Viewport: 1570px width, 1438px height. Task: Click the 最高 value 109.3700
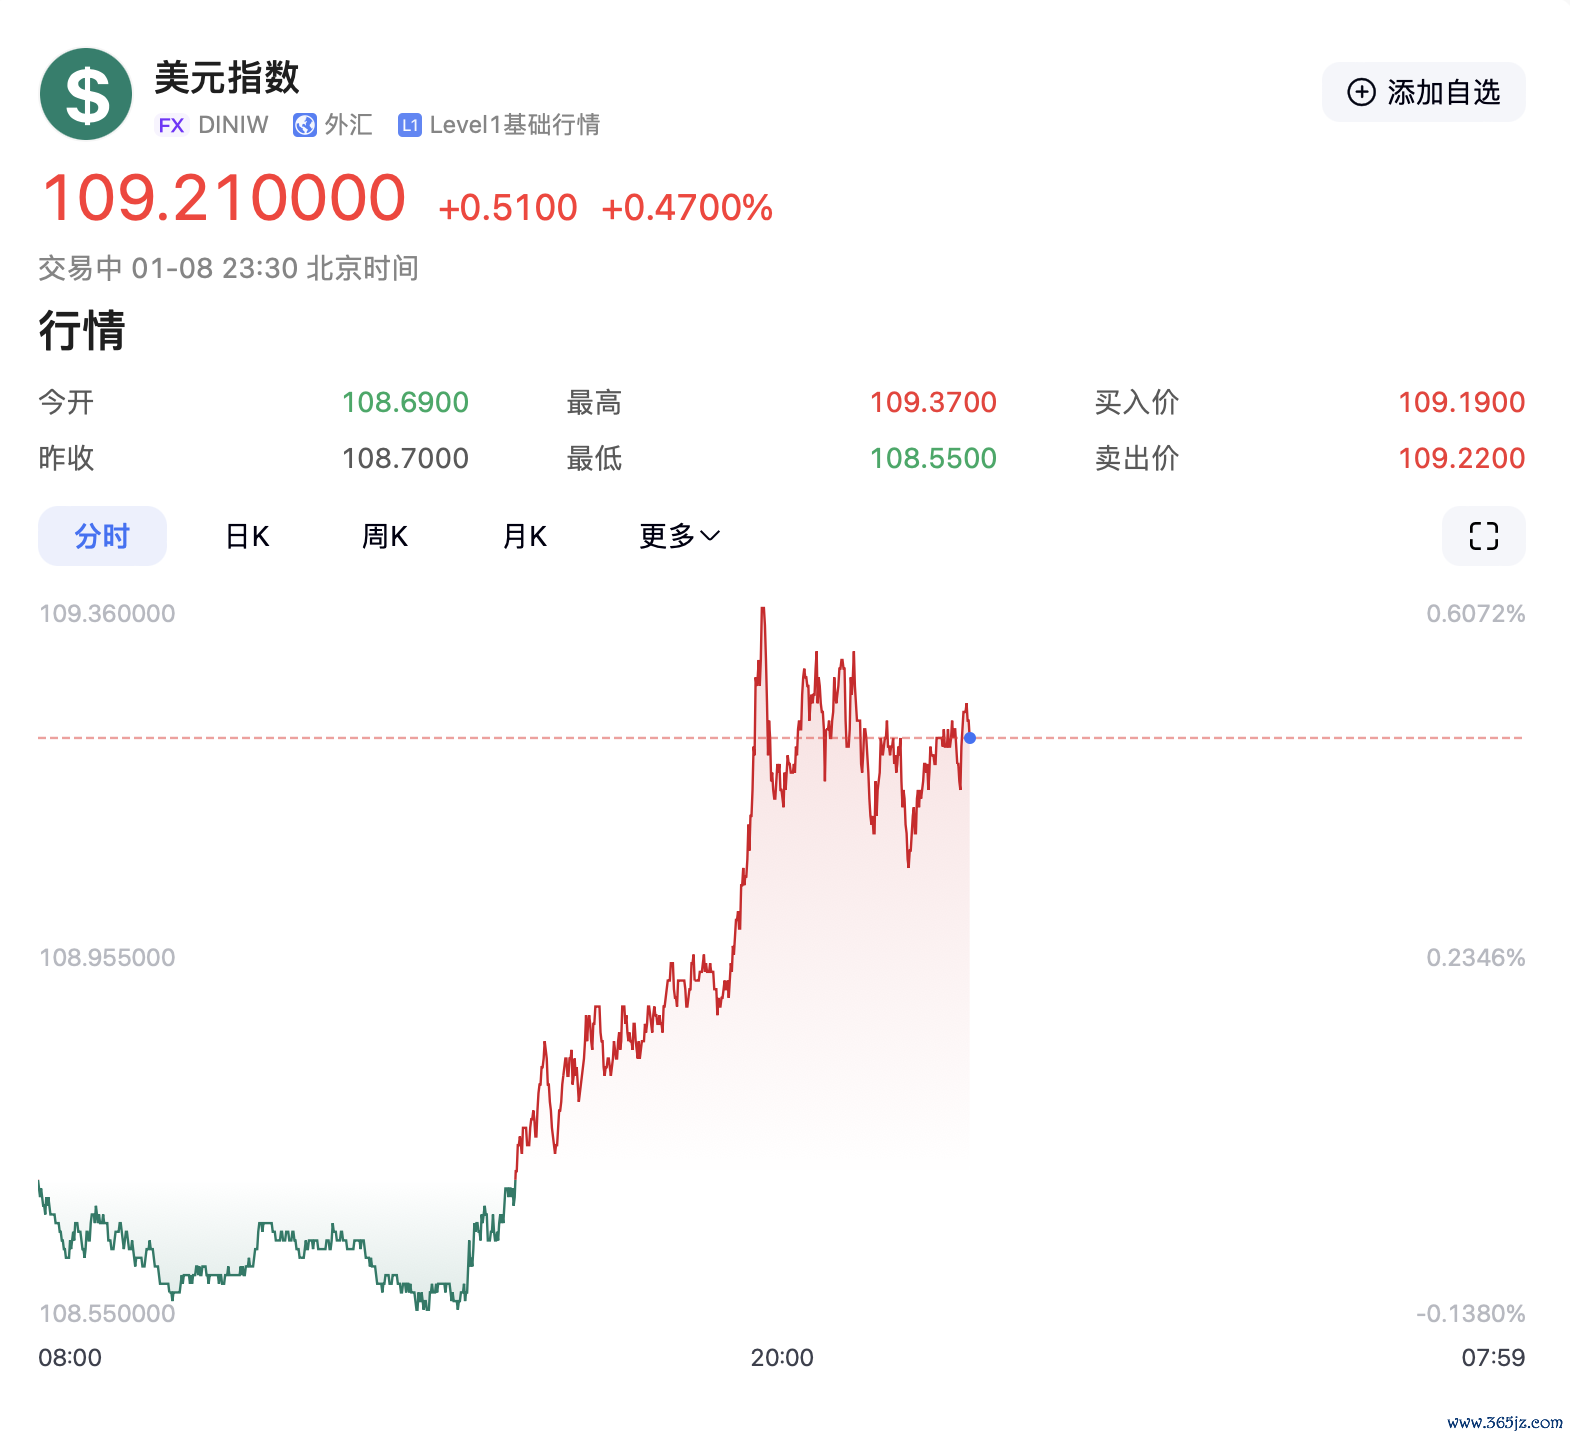[933, 402]
